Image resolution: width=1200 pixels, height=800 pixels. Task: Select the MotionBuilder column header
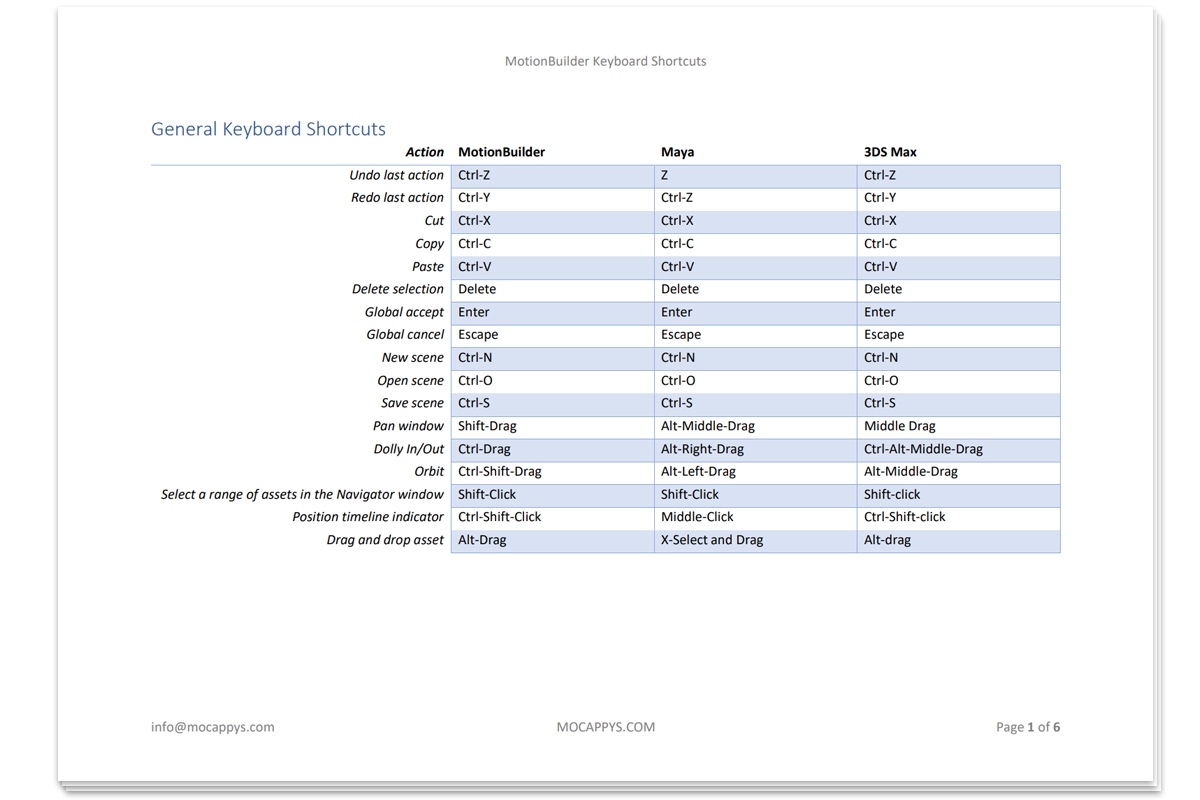point(501,152)
